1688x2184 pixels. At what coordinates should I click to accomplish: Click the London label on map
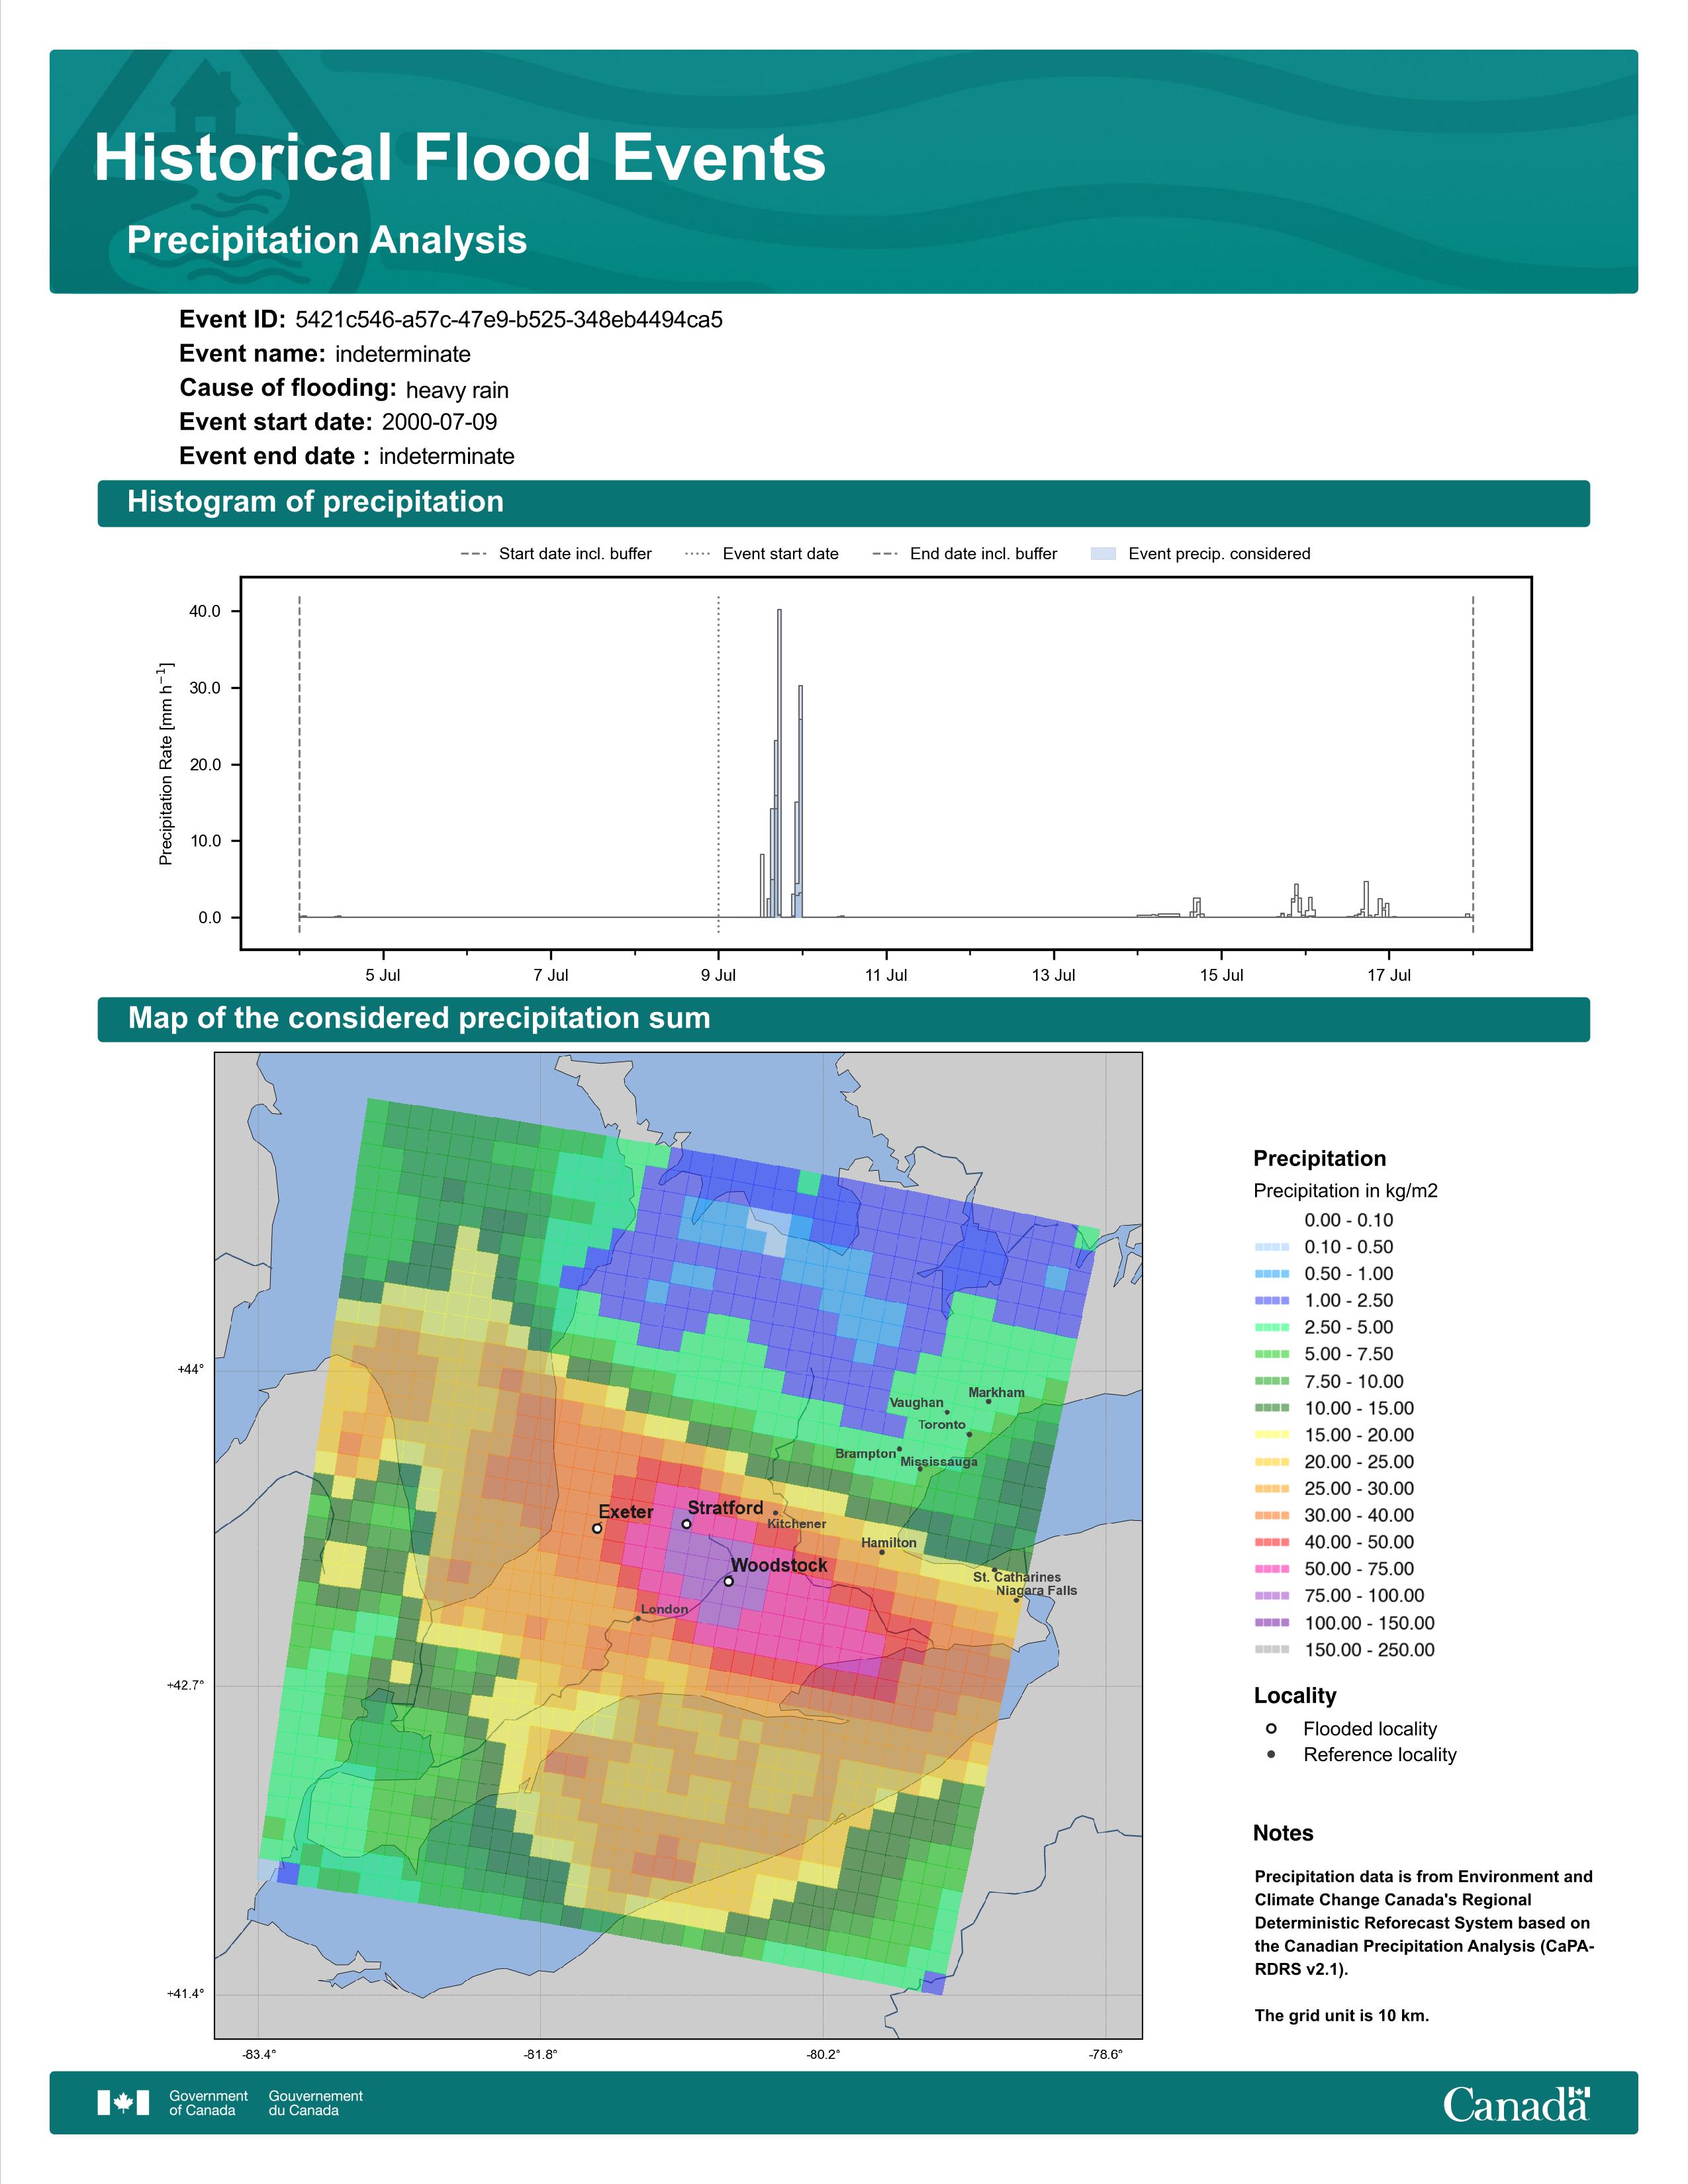point(665,1609)
